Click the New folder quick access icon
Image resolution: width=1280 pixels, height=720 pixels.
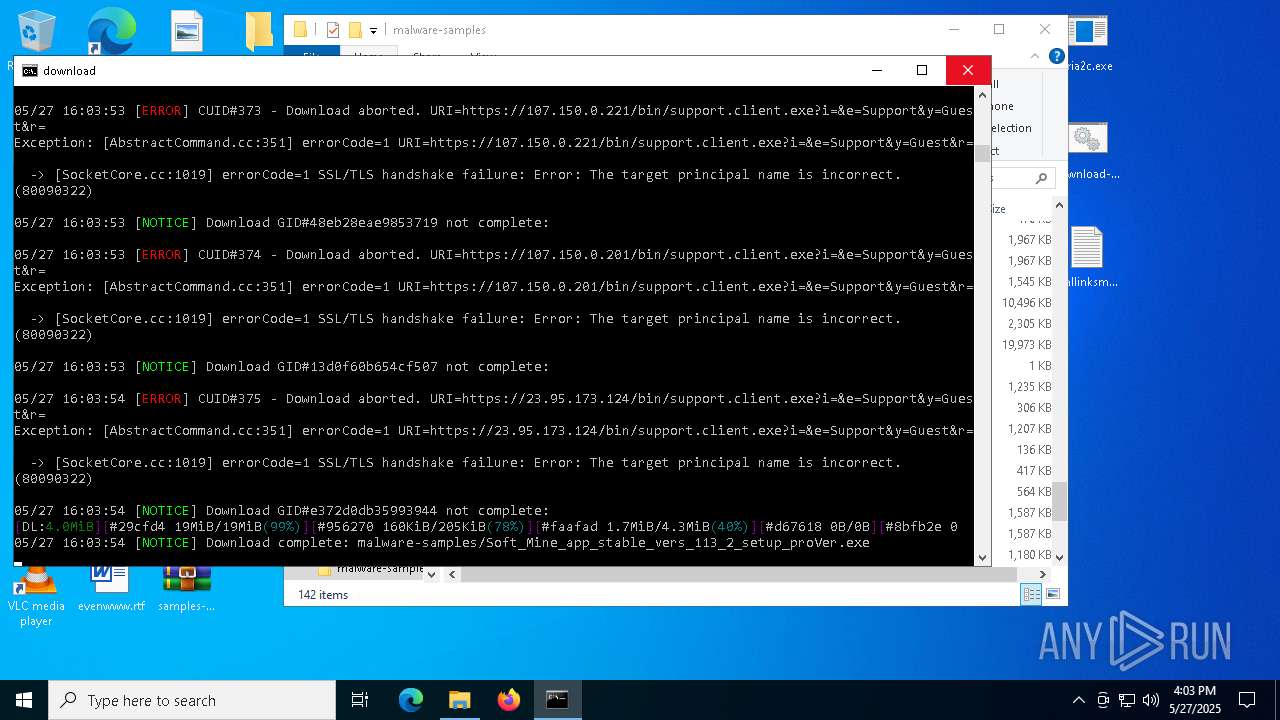coord(355,30)
